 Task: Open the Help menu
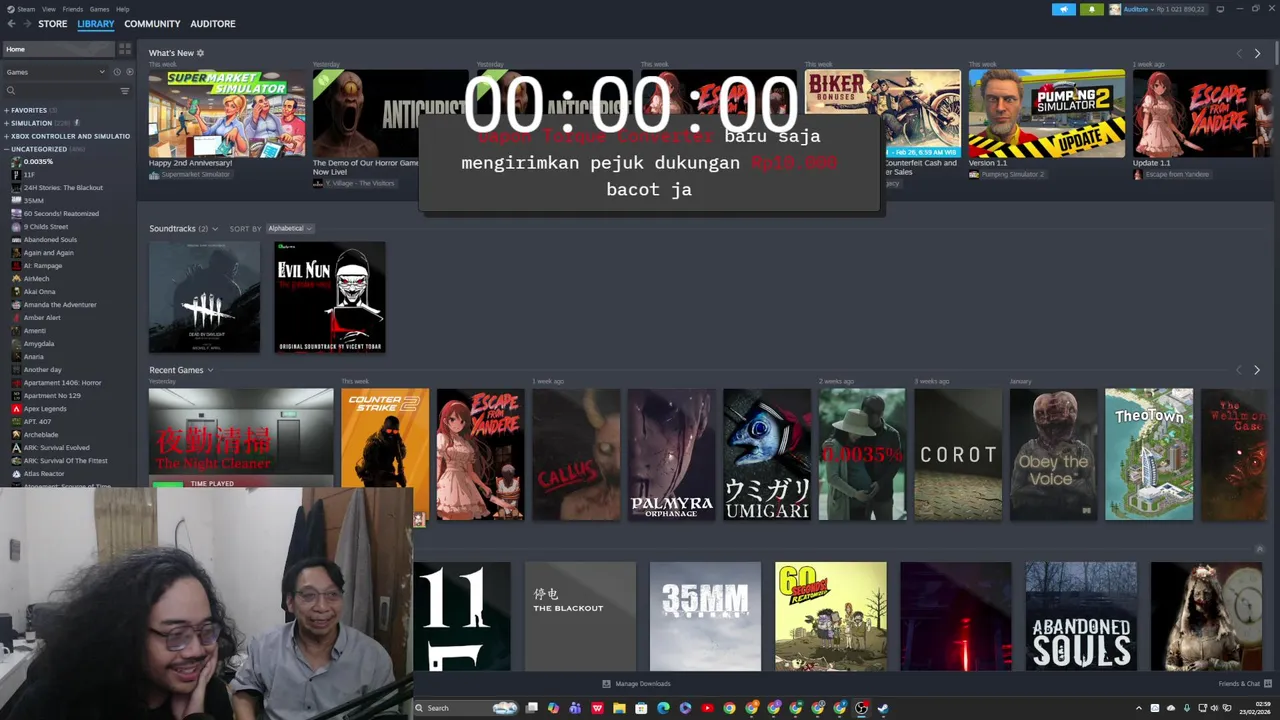coord(122,9)
